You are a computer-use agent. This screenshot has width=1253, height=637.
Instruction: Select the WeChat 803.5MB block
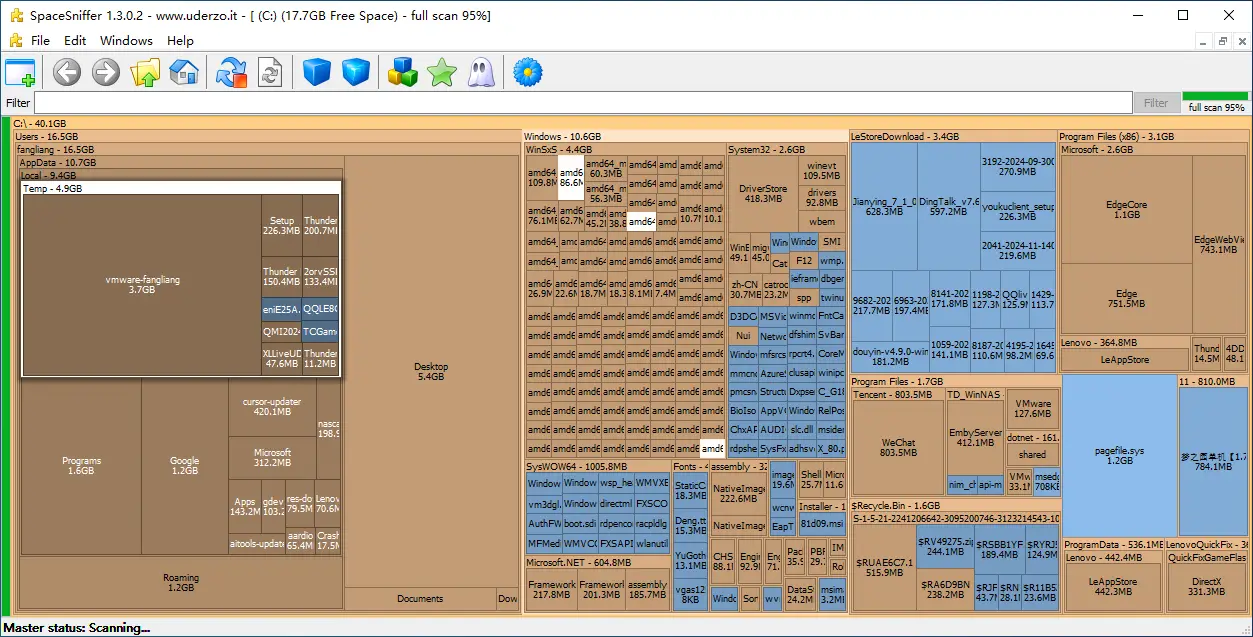[x=898, y=448]
